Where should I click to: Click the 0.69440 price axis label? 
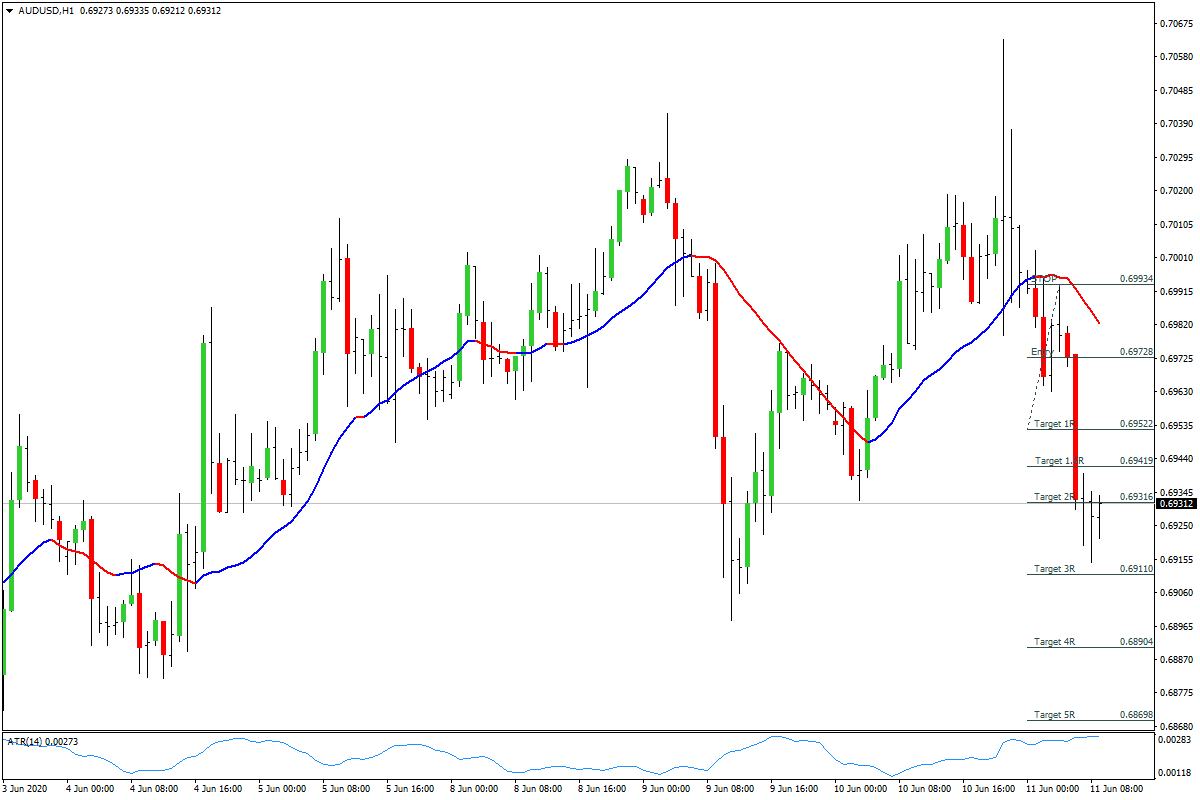[1177, 458]
